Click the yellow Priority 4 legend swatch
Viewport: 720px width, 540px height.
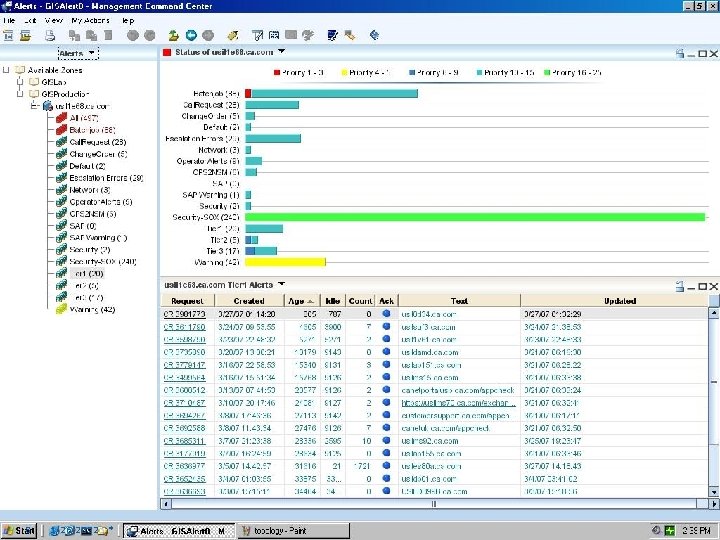(344, 73)
